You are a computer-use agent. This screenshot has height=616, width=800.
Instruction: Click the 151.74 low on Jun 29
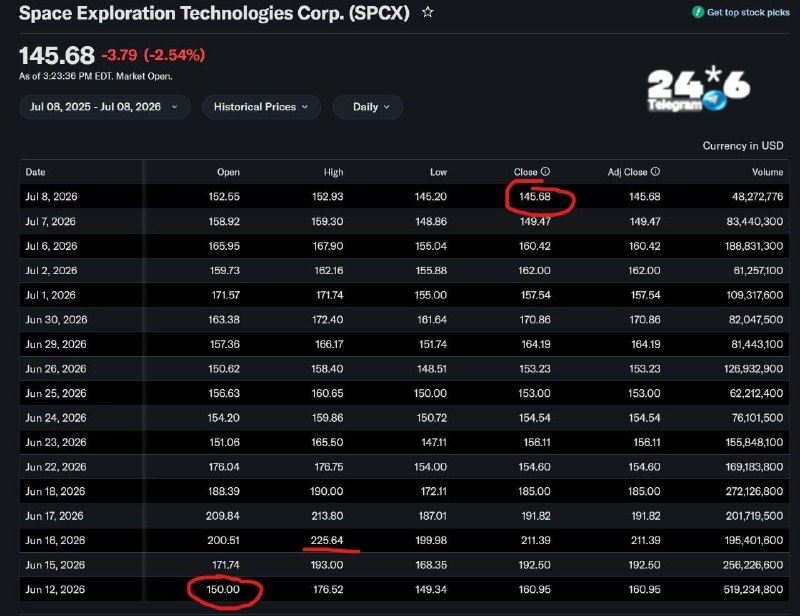[x=433, y=344]
